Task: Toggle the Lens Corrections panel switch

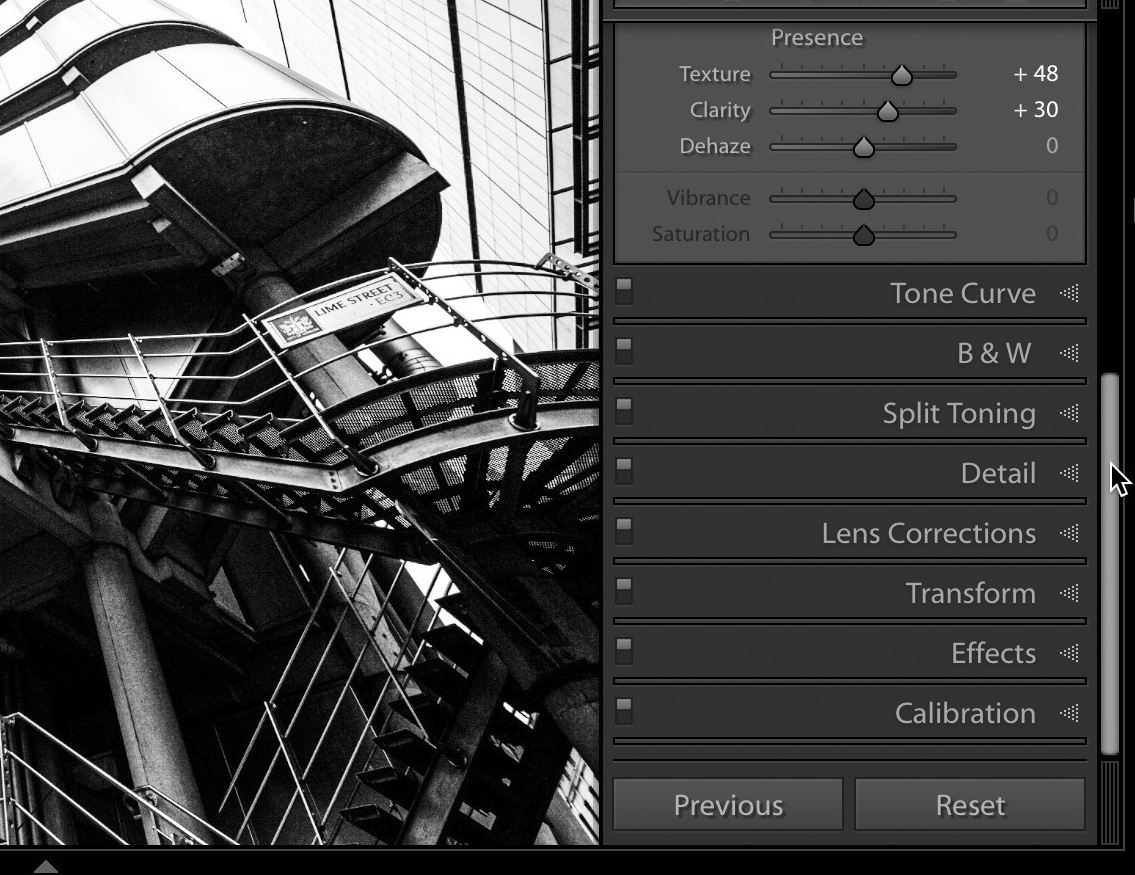Action: 624,532
